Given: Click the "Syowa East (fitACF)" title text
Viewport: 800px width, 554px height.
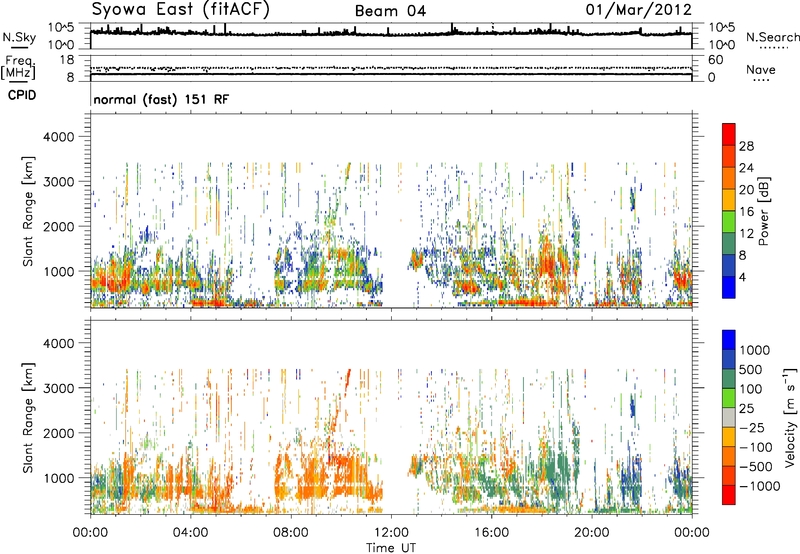Looking at the screenshot, I should pyautogui.click(x=181, y=10).
